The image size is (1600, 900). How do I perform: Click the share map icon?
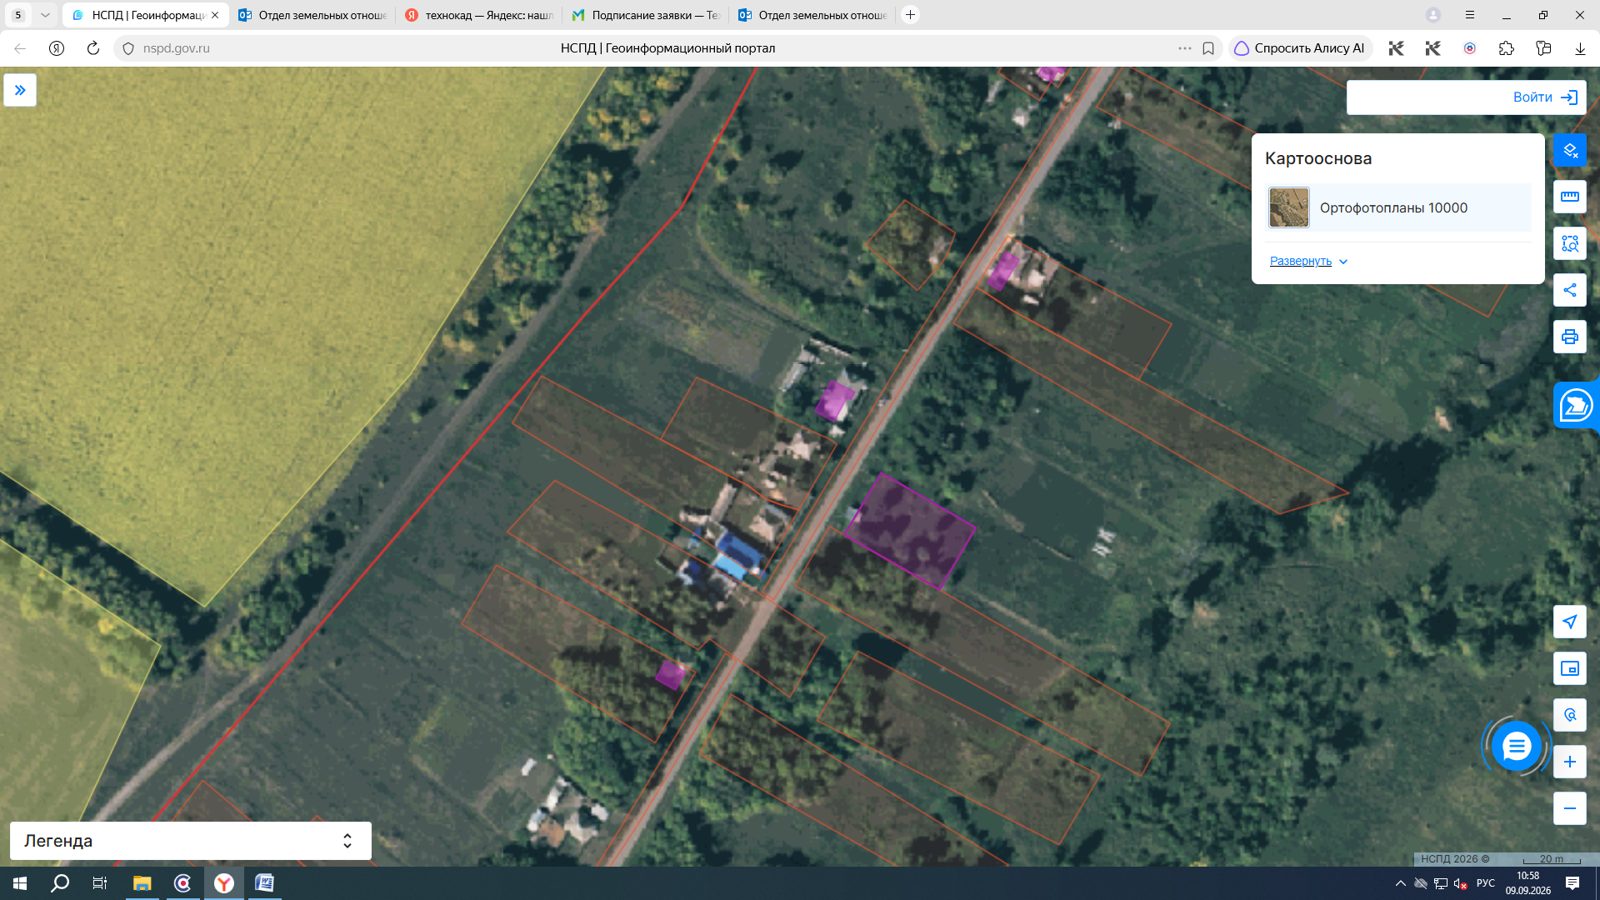[x=1569, y=290]
